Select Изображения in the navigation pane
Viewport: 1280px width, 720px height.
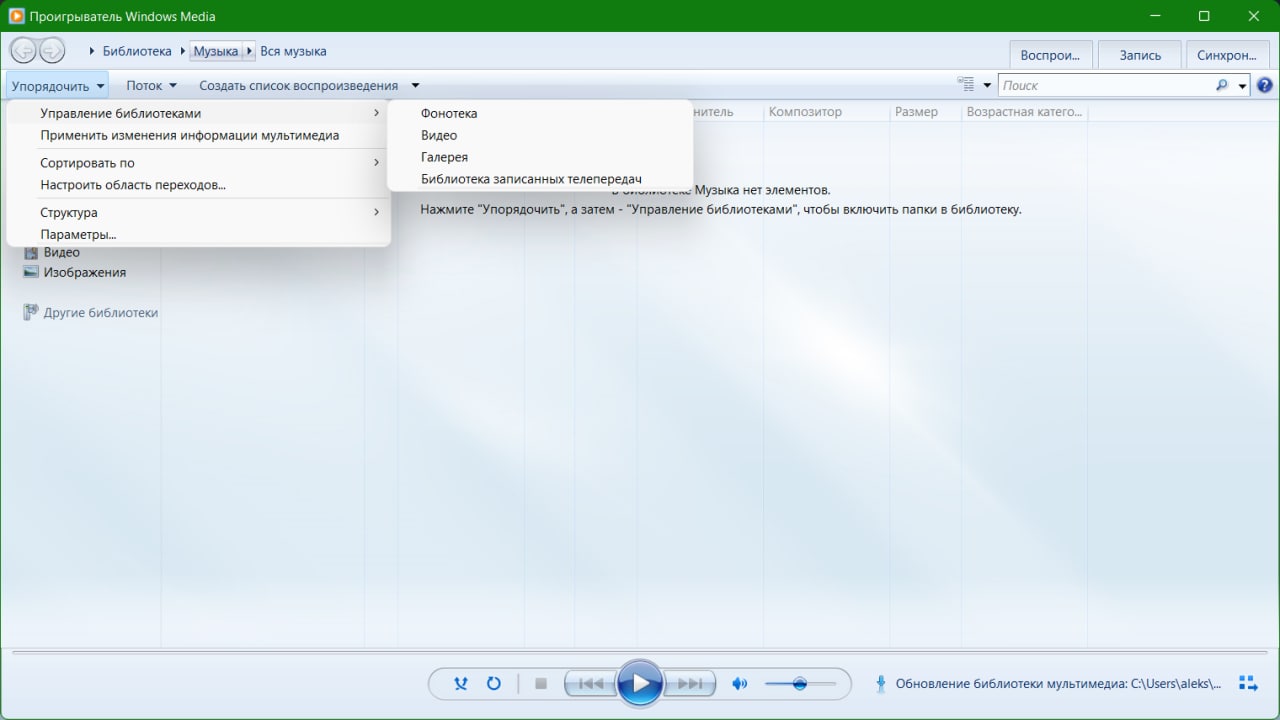[85, 272]
